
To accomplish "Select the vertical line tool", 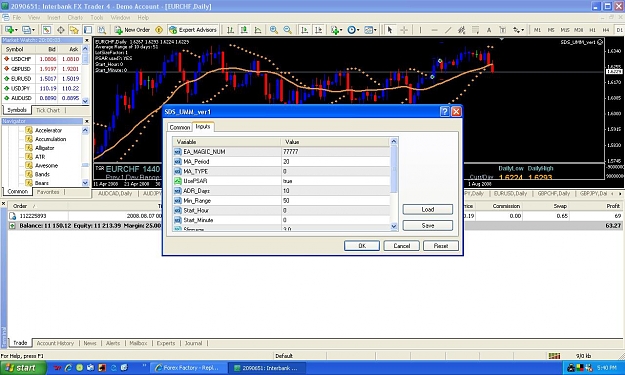I will click(x=420, y=30).
